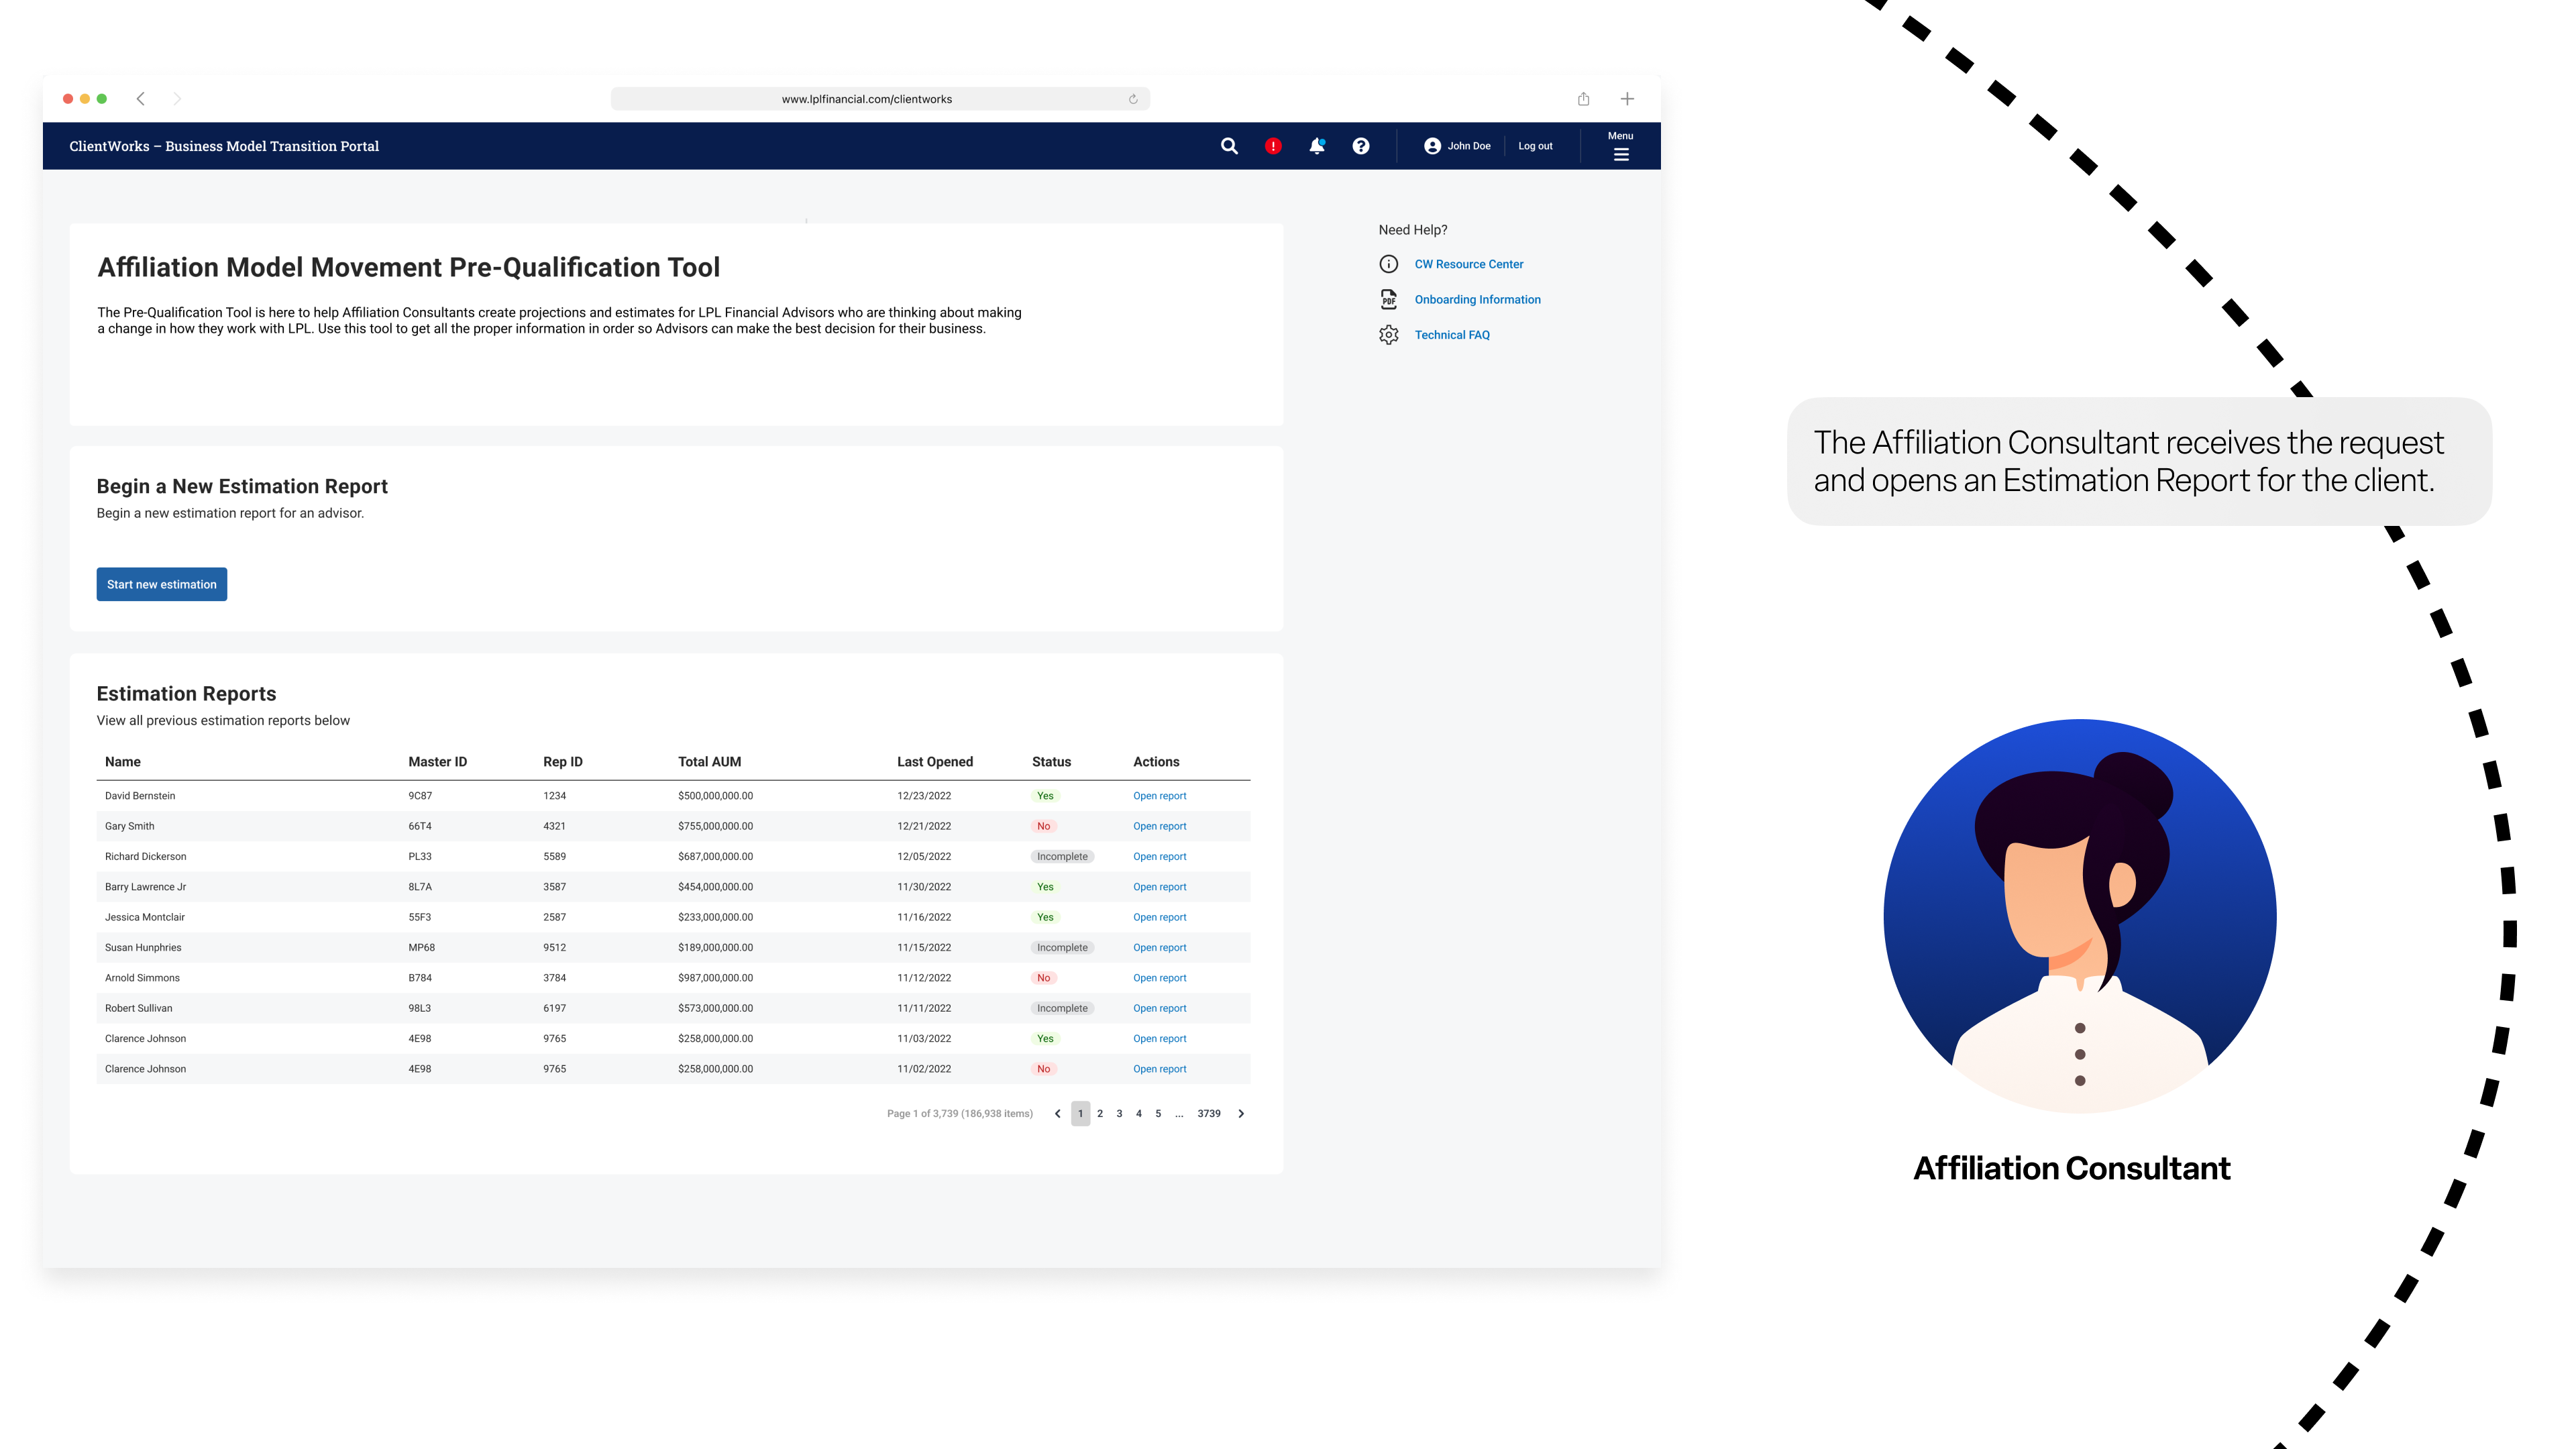Go to next page with right chevron
This screenshot has width=2576, height=1449.
coord(1241,1113)
